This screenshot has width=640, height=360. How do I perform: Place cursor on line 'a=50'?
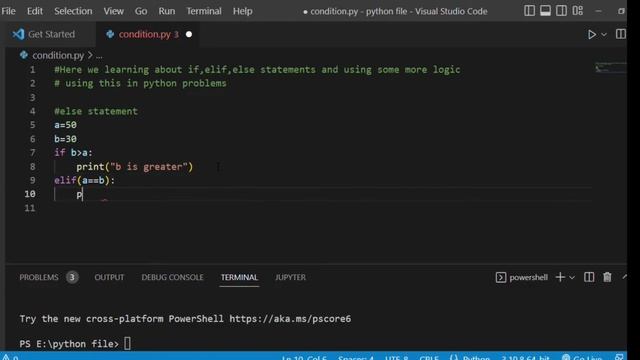coord(65,125)
